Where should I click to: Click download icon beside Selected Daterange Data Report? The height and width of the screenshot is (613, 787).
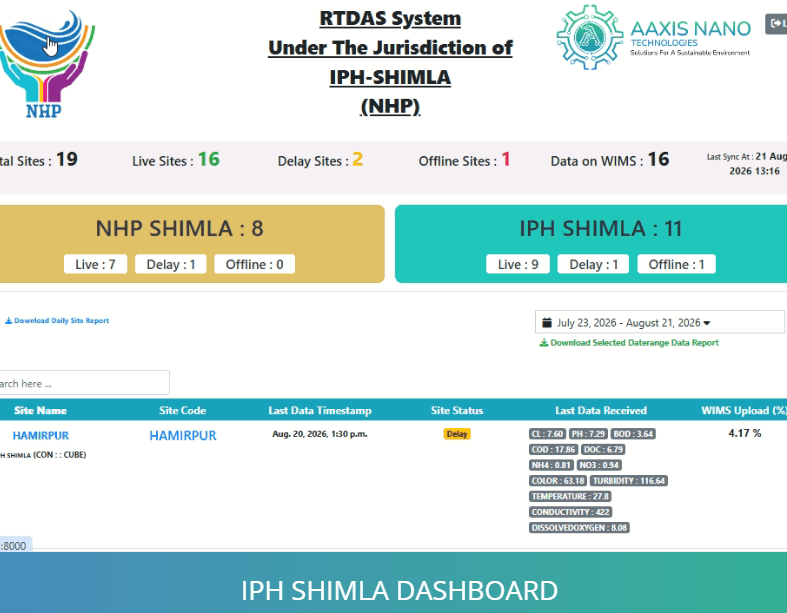[x=544, y=343]
